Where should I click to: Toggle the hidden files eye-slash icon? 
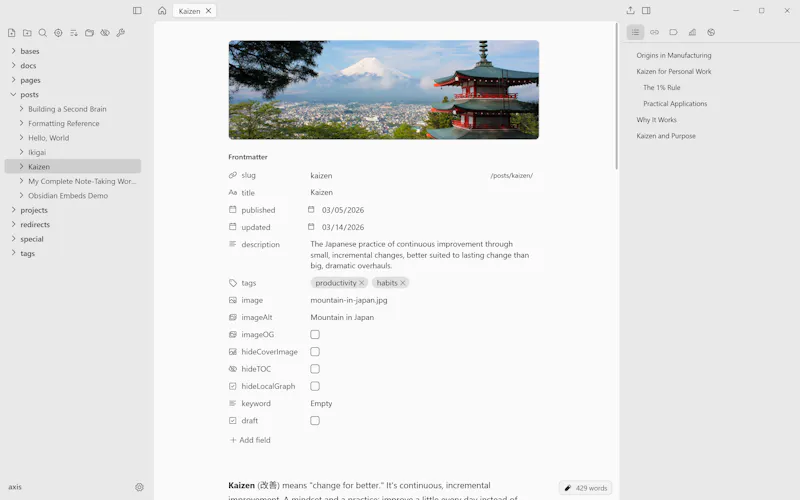tap(105, 33)
